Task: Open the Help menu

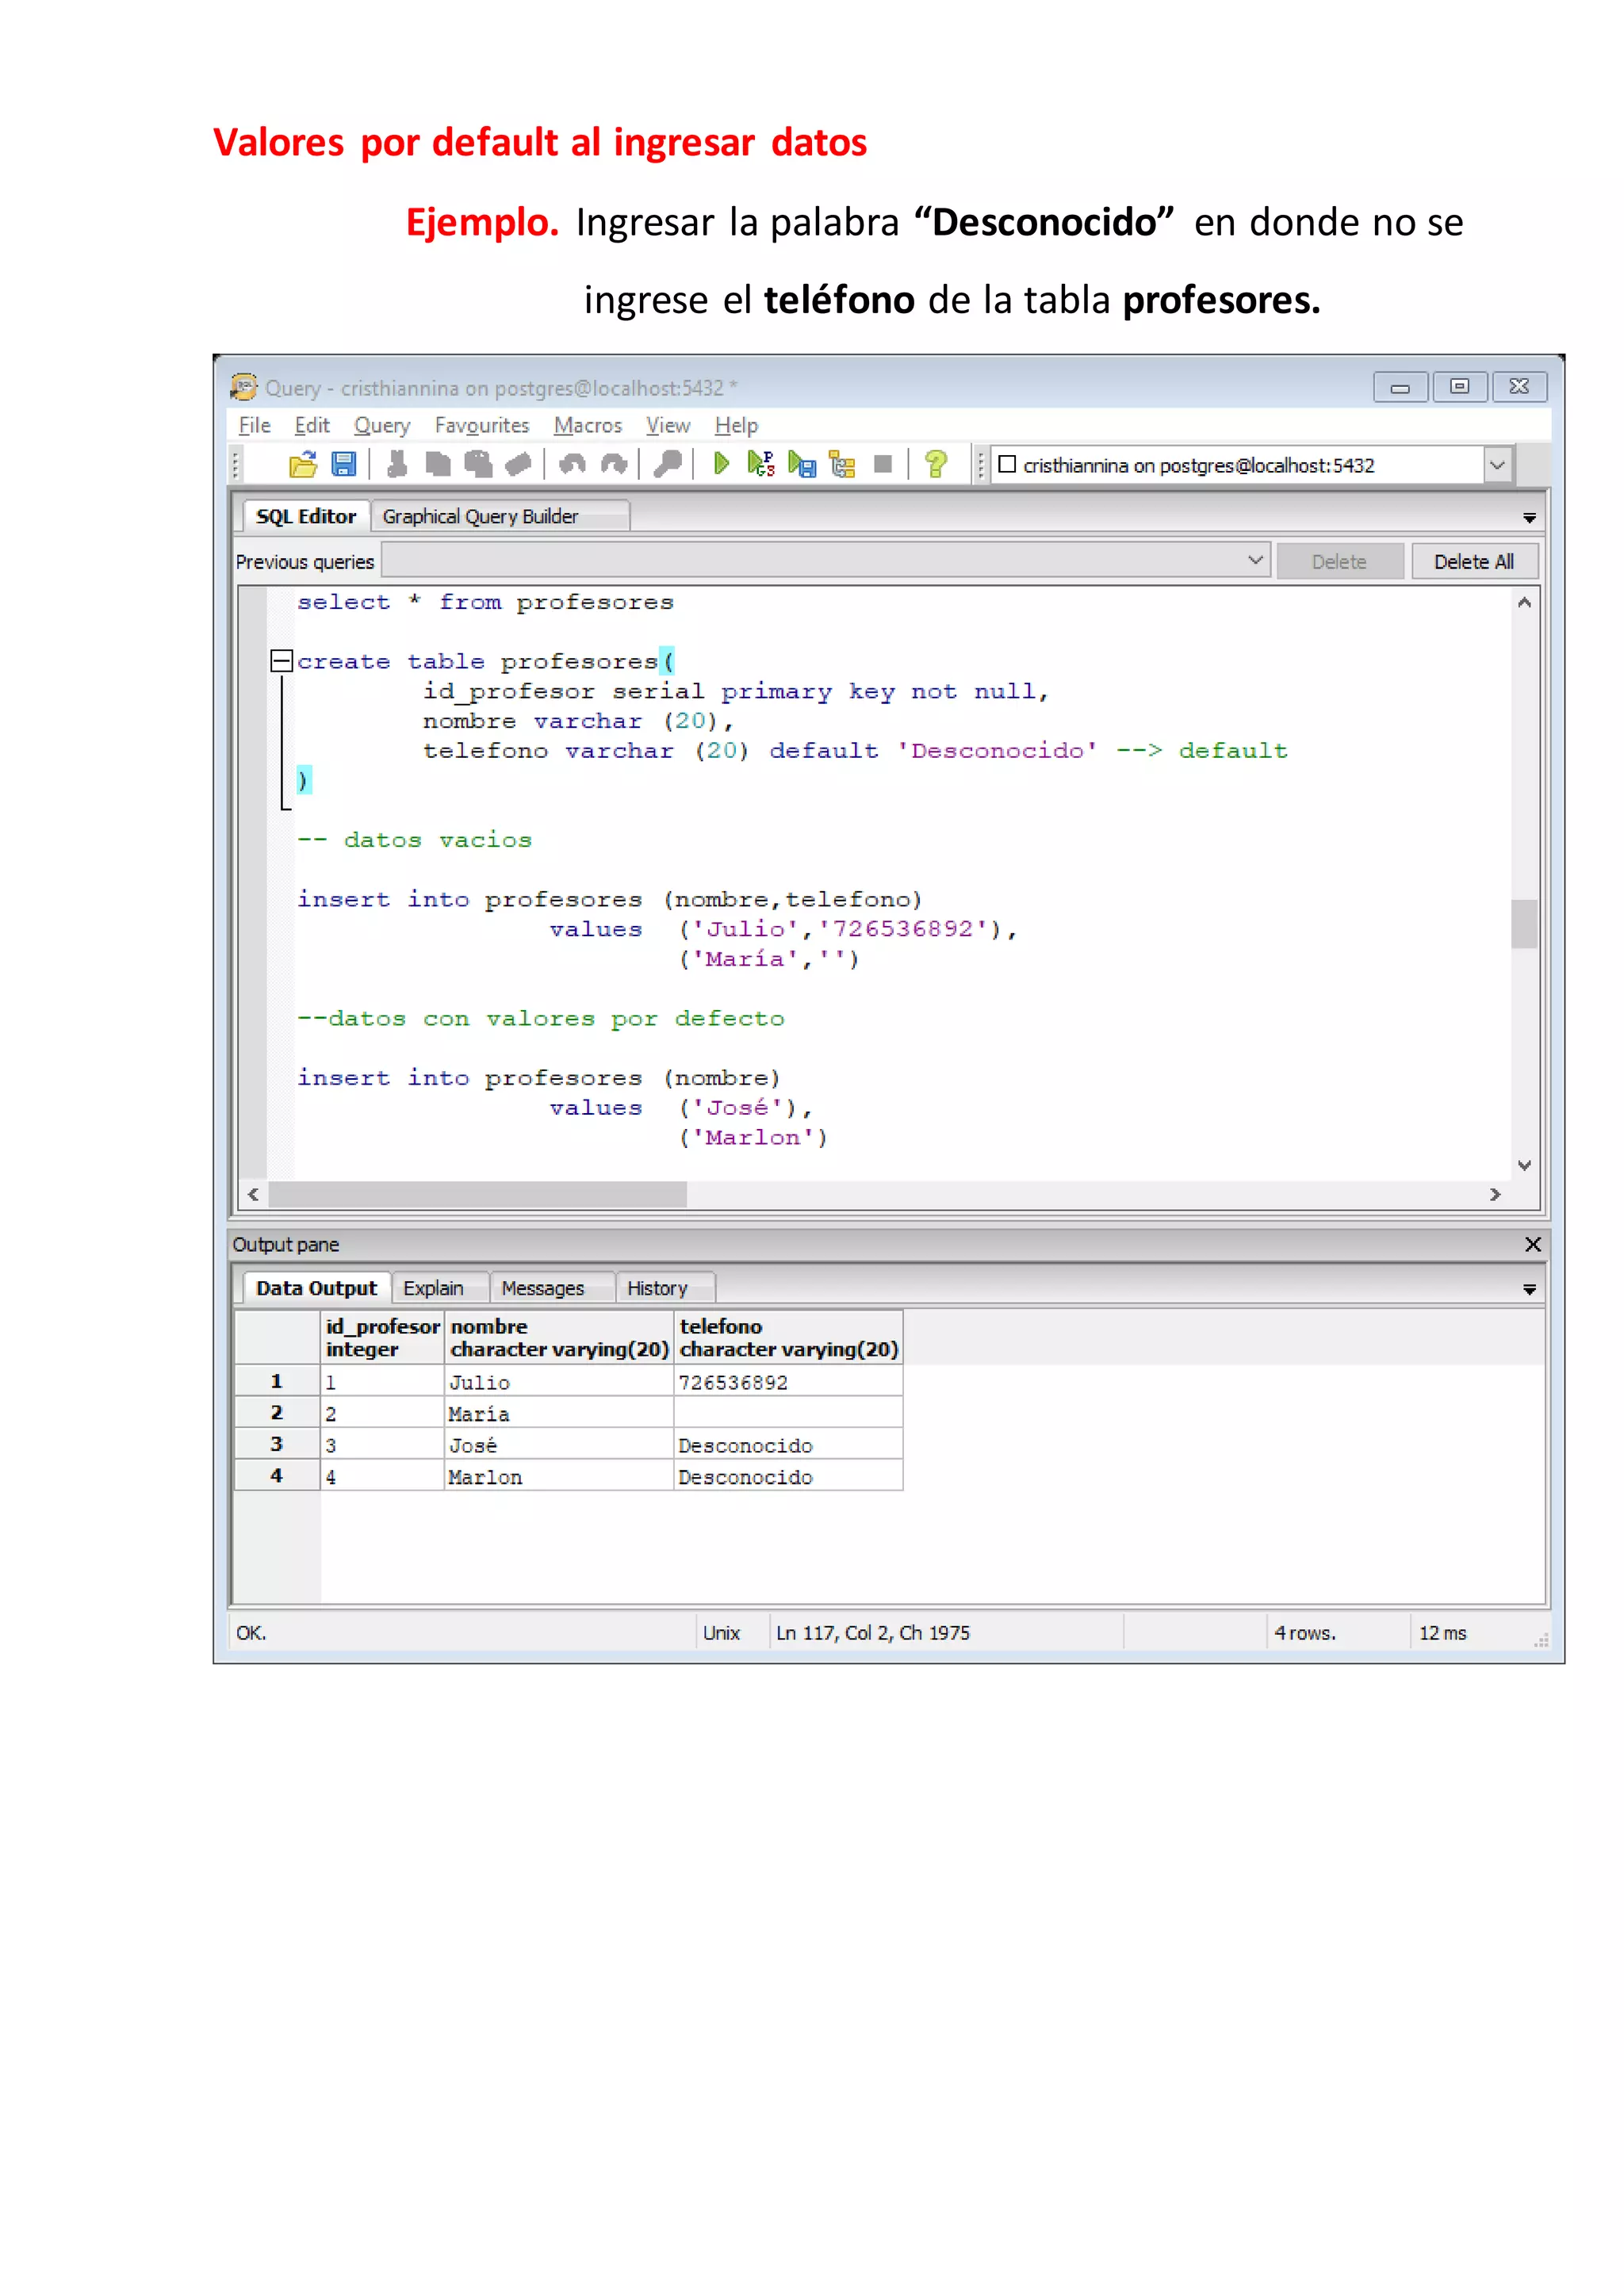Action: tap(736, 426)
